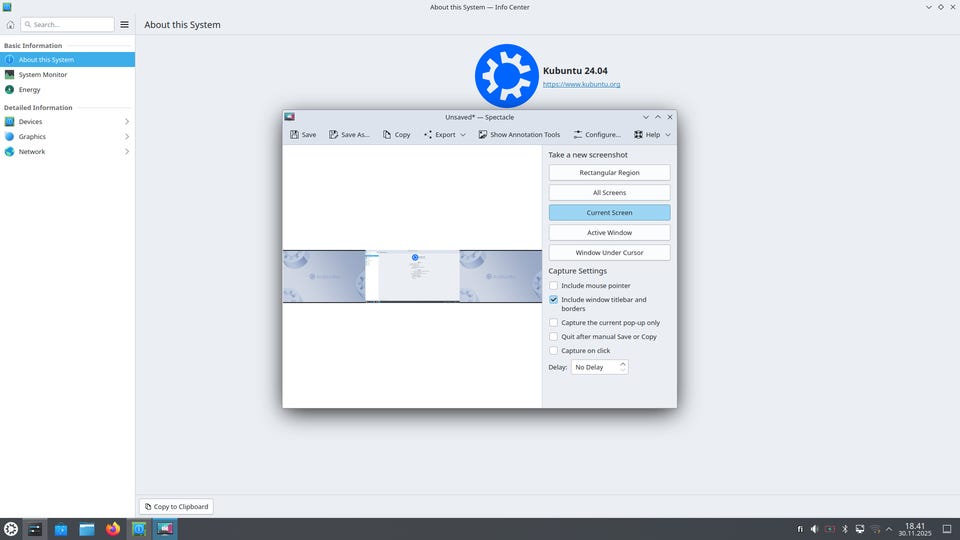Uncheck Include window titlebar and borders
Viewport: 960px width, 540px height.
pos(553,299)
